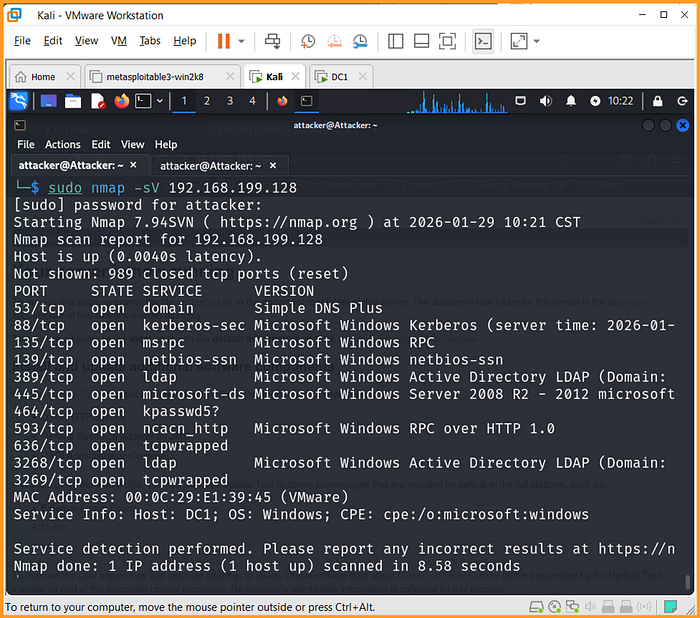Open the VM menu
This screenshot has height=618, width=700.
pyautogui.click(x=119, y=41)
